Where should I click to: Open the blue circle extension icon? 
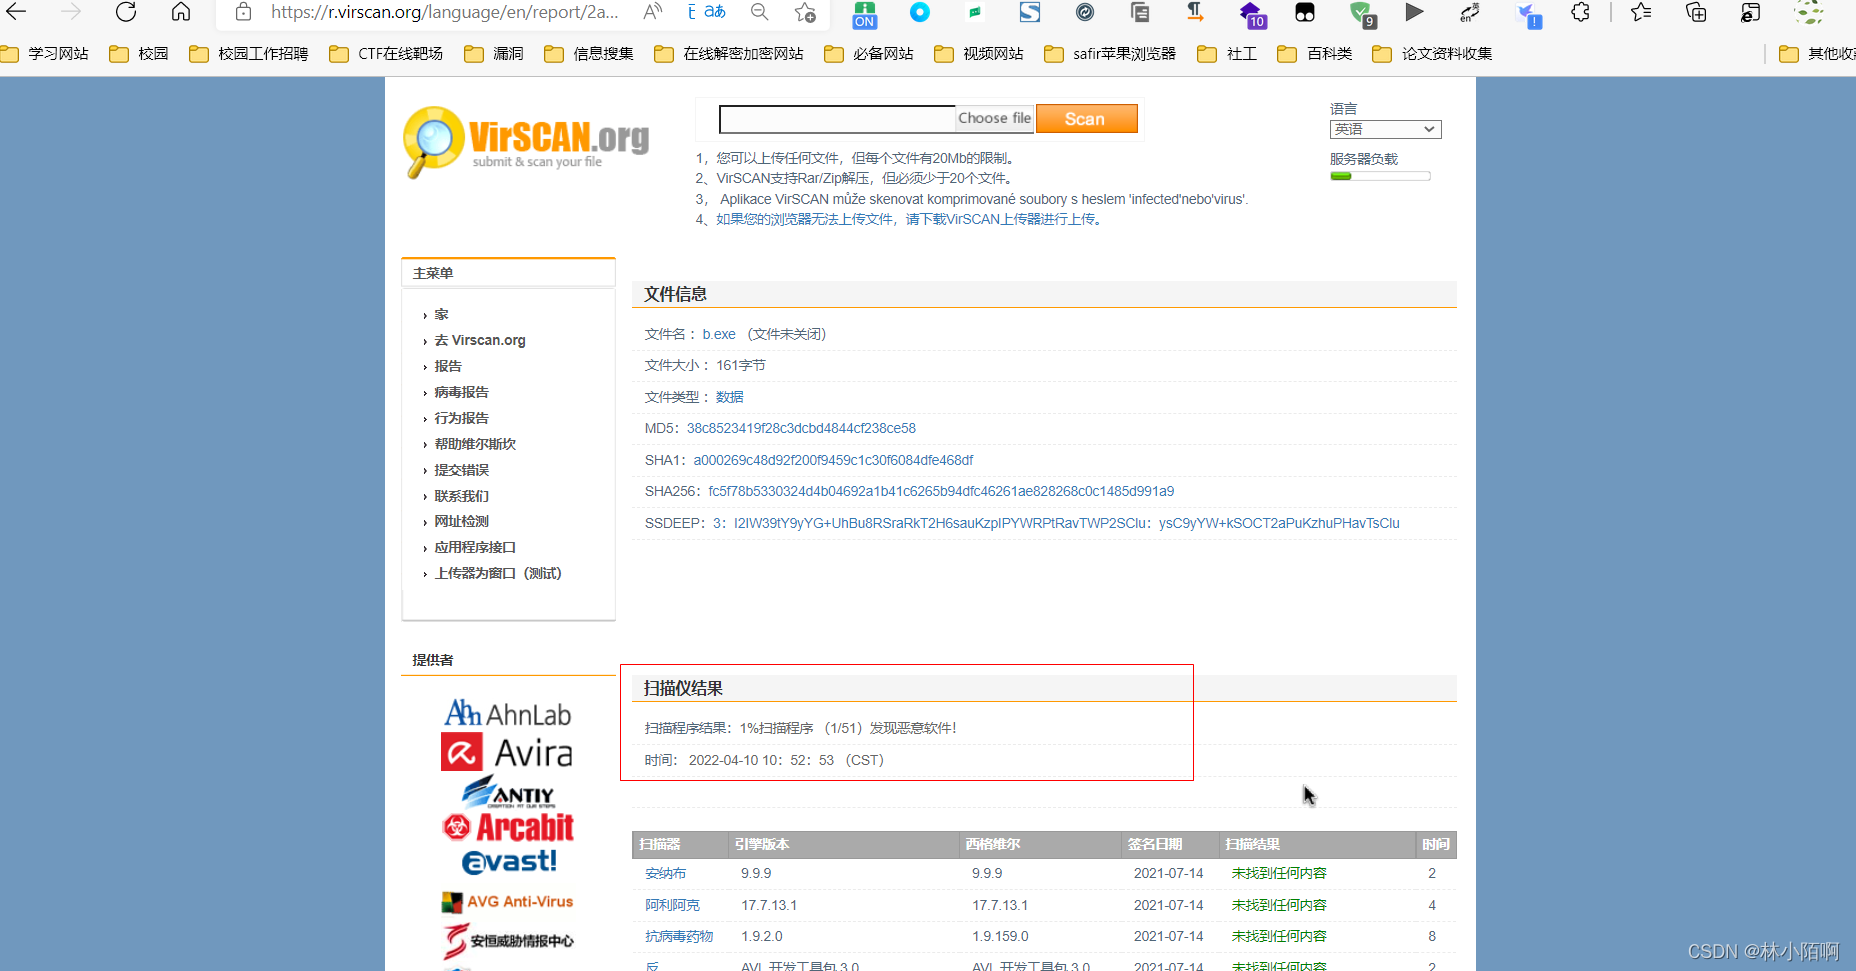tap(920, 12)
